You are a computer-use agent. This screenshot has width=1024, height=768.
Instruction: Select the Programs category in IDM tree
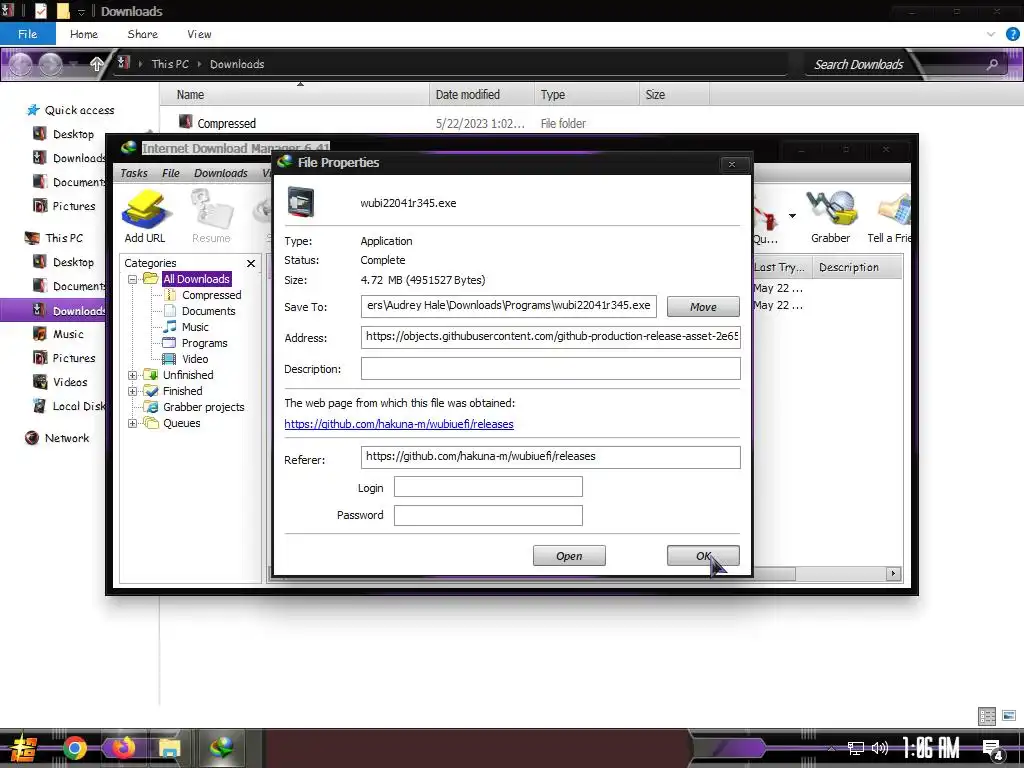(204, 343)
